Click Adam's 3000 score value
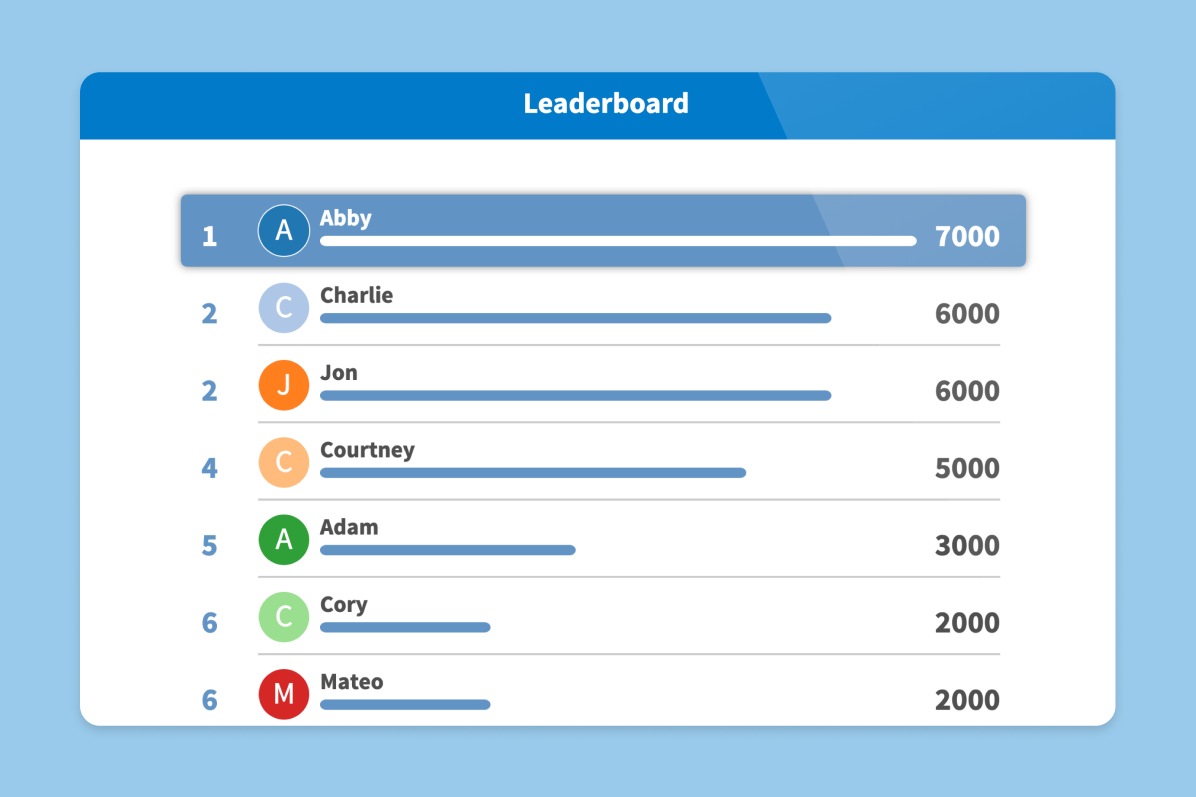The height and width of the screenshot is (797, 1196). (x=967, y=545)
